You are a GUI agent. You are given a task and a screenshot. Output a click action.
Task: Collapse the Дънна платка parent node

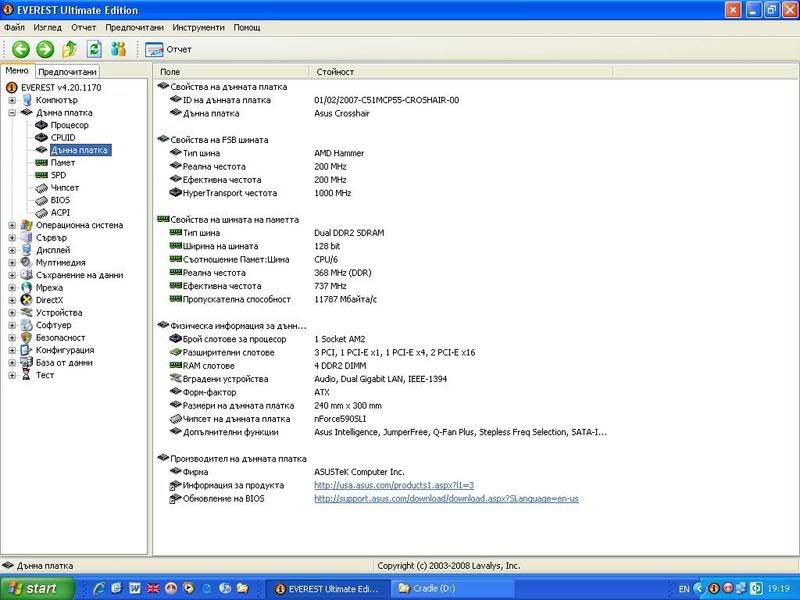(12, 113)
